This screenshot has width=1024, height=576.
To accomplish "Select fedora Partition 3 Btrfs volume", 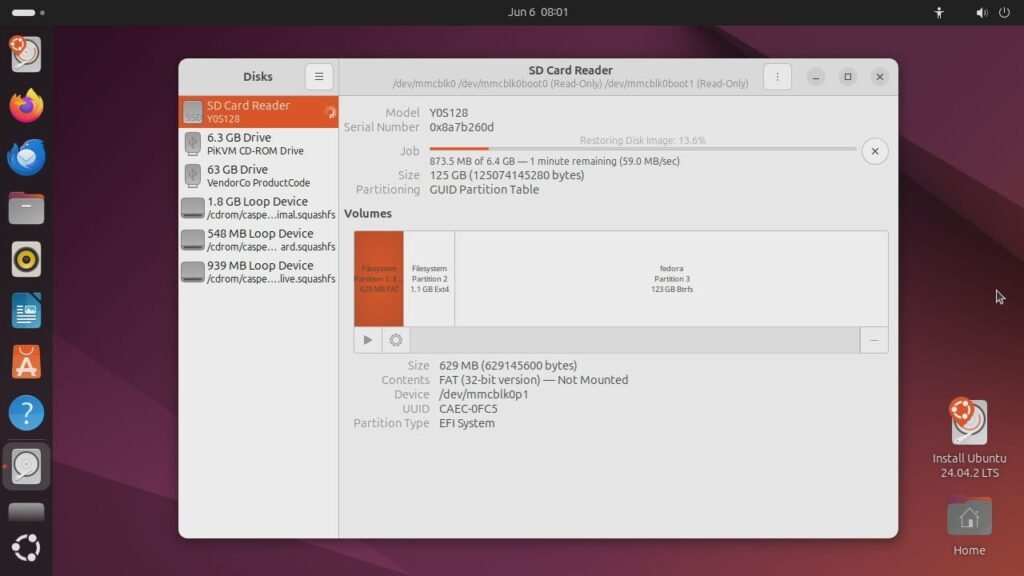I will tap(671, 278).
